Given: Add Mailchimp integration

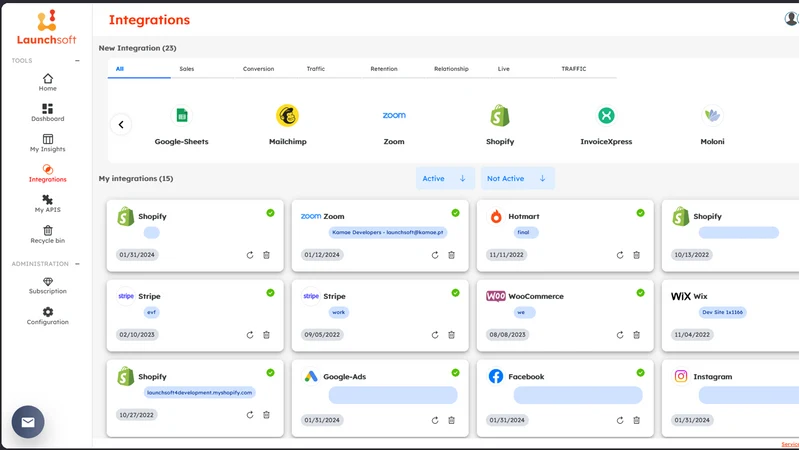Looking at the screenshot, I should coord(288,126).
